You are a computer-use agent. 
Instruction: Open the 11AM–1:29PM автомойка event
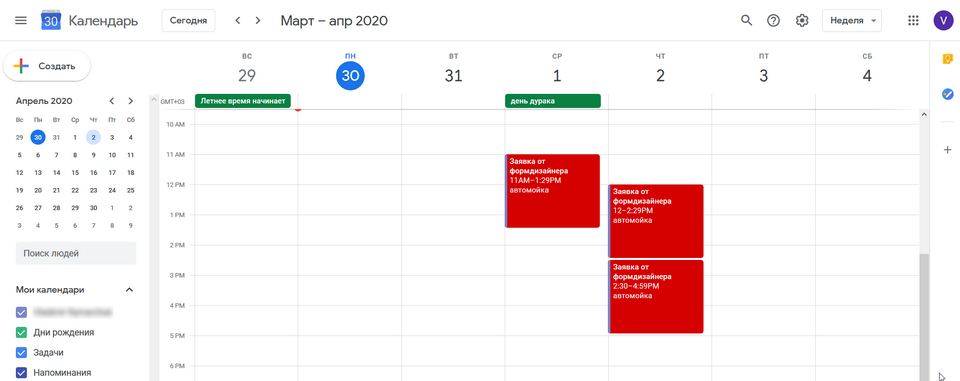pyautogui.click(x=552, y=190)
